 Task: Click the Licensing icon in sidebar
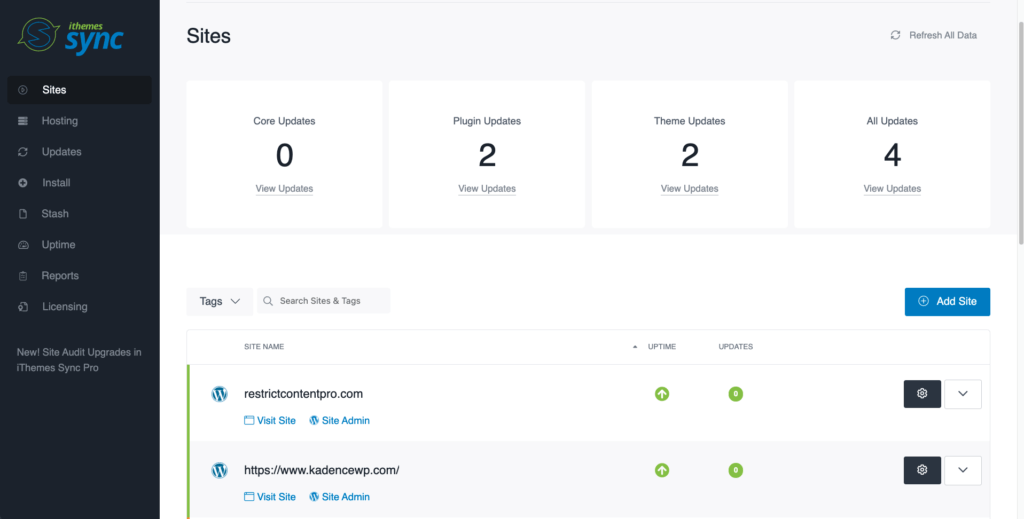pyautogui.click(x=23, y=307)
